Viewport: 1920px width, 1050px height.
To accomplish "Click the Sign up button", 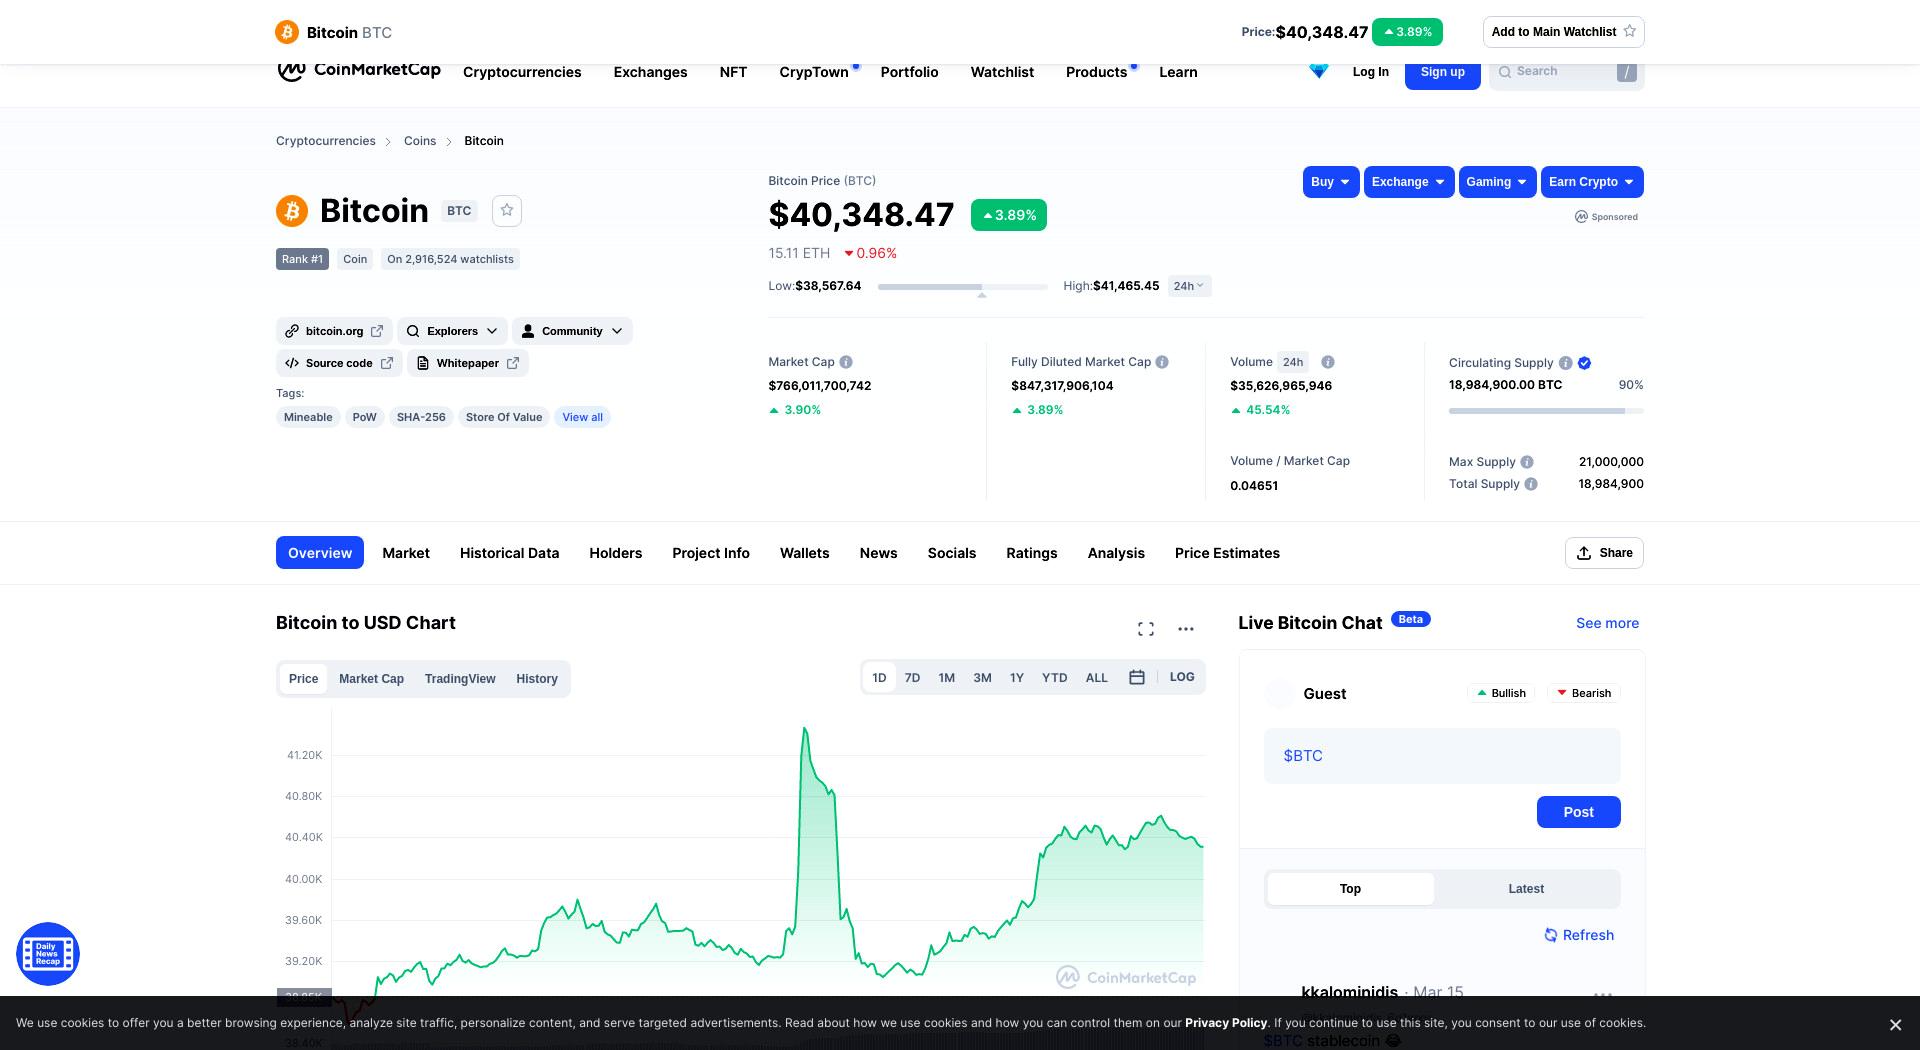I will click(1442, 72).
